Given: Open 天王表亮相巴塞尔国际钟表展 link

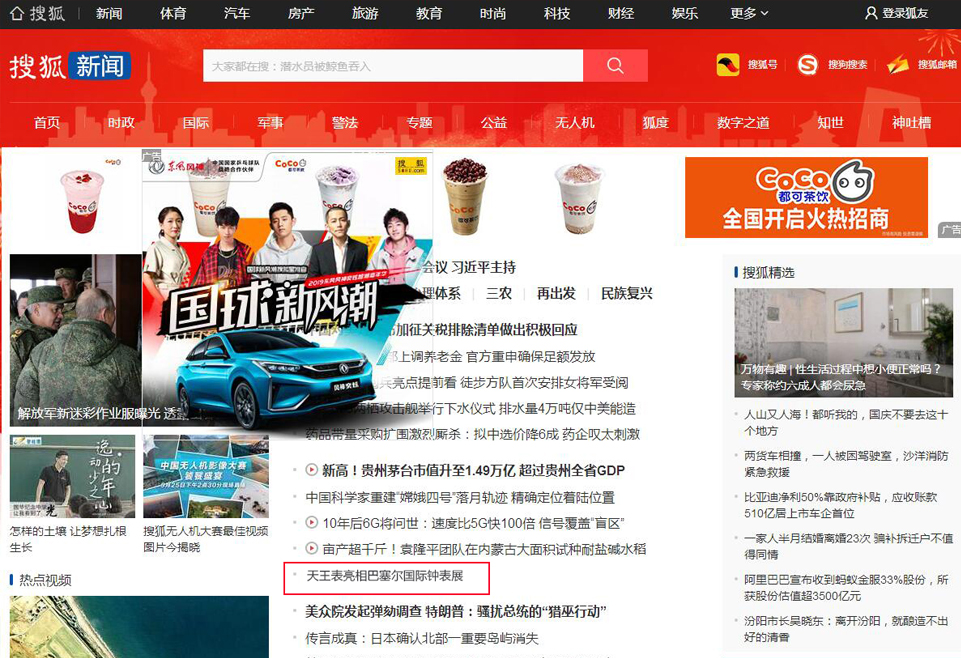Looking at the screenshot, I should (x=385, y=577).
